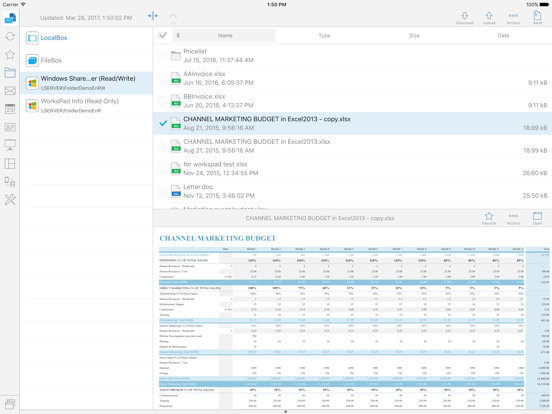
Task: Open the mail envelope icon in the sidebar
Action: click(x=10, y=91)
